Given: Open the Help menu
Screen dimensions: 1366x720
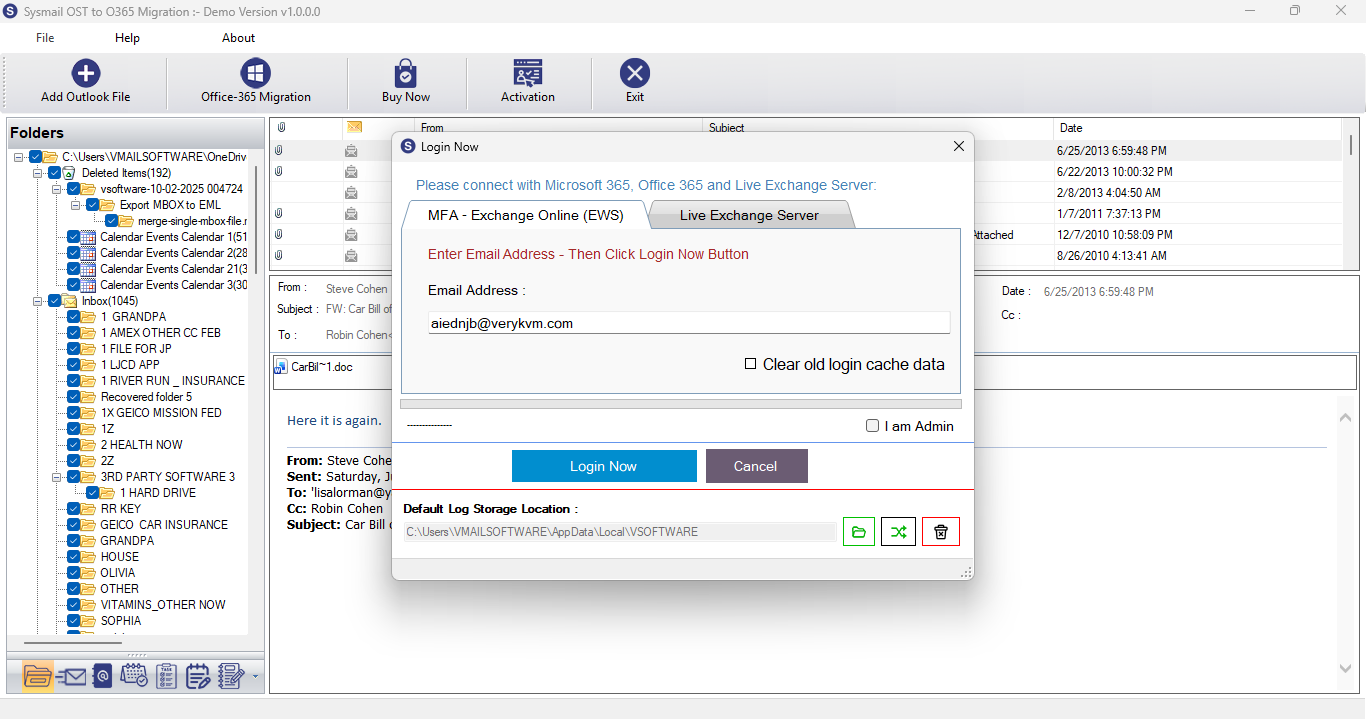Looking at the screenshot, I should pos(127,38).
